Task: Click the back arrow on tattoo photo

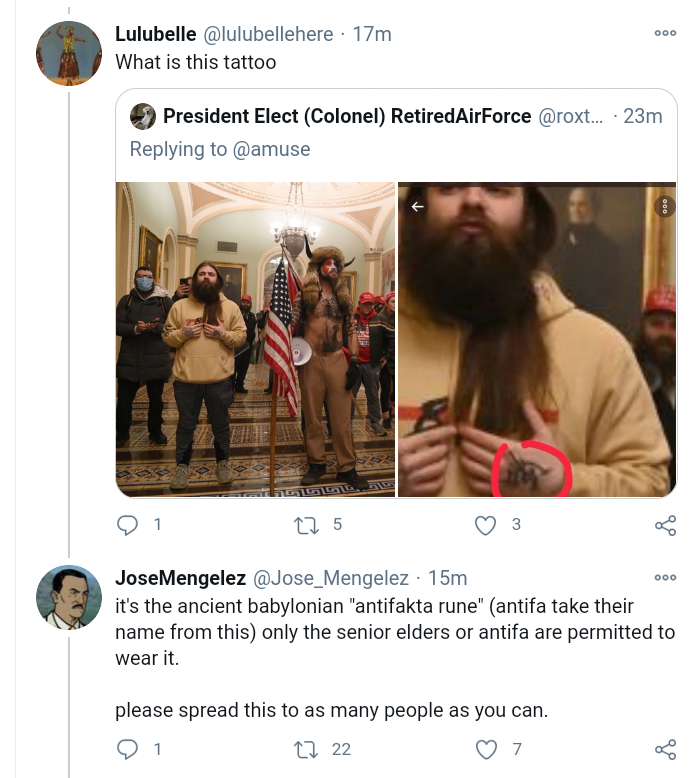Action: pyautogui.click(x=418, y=206)
